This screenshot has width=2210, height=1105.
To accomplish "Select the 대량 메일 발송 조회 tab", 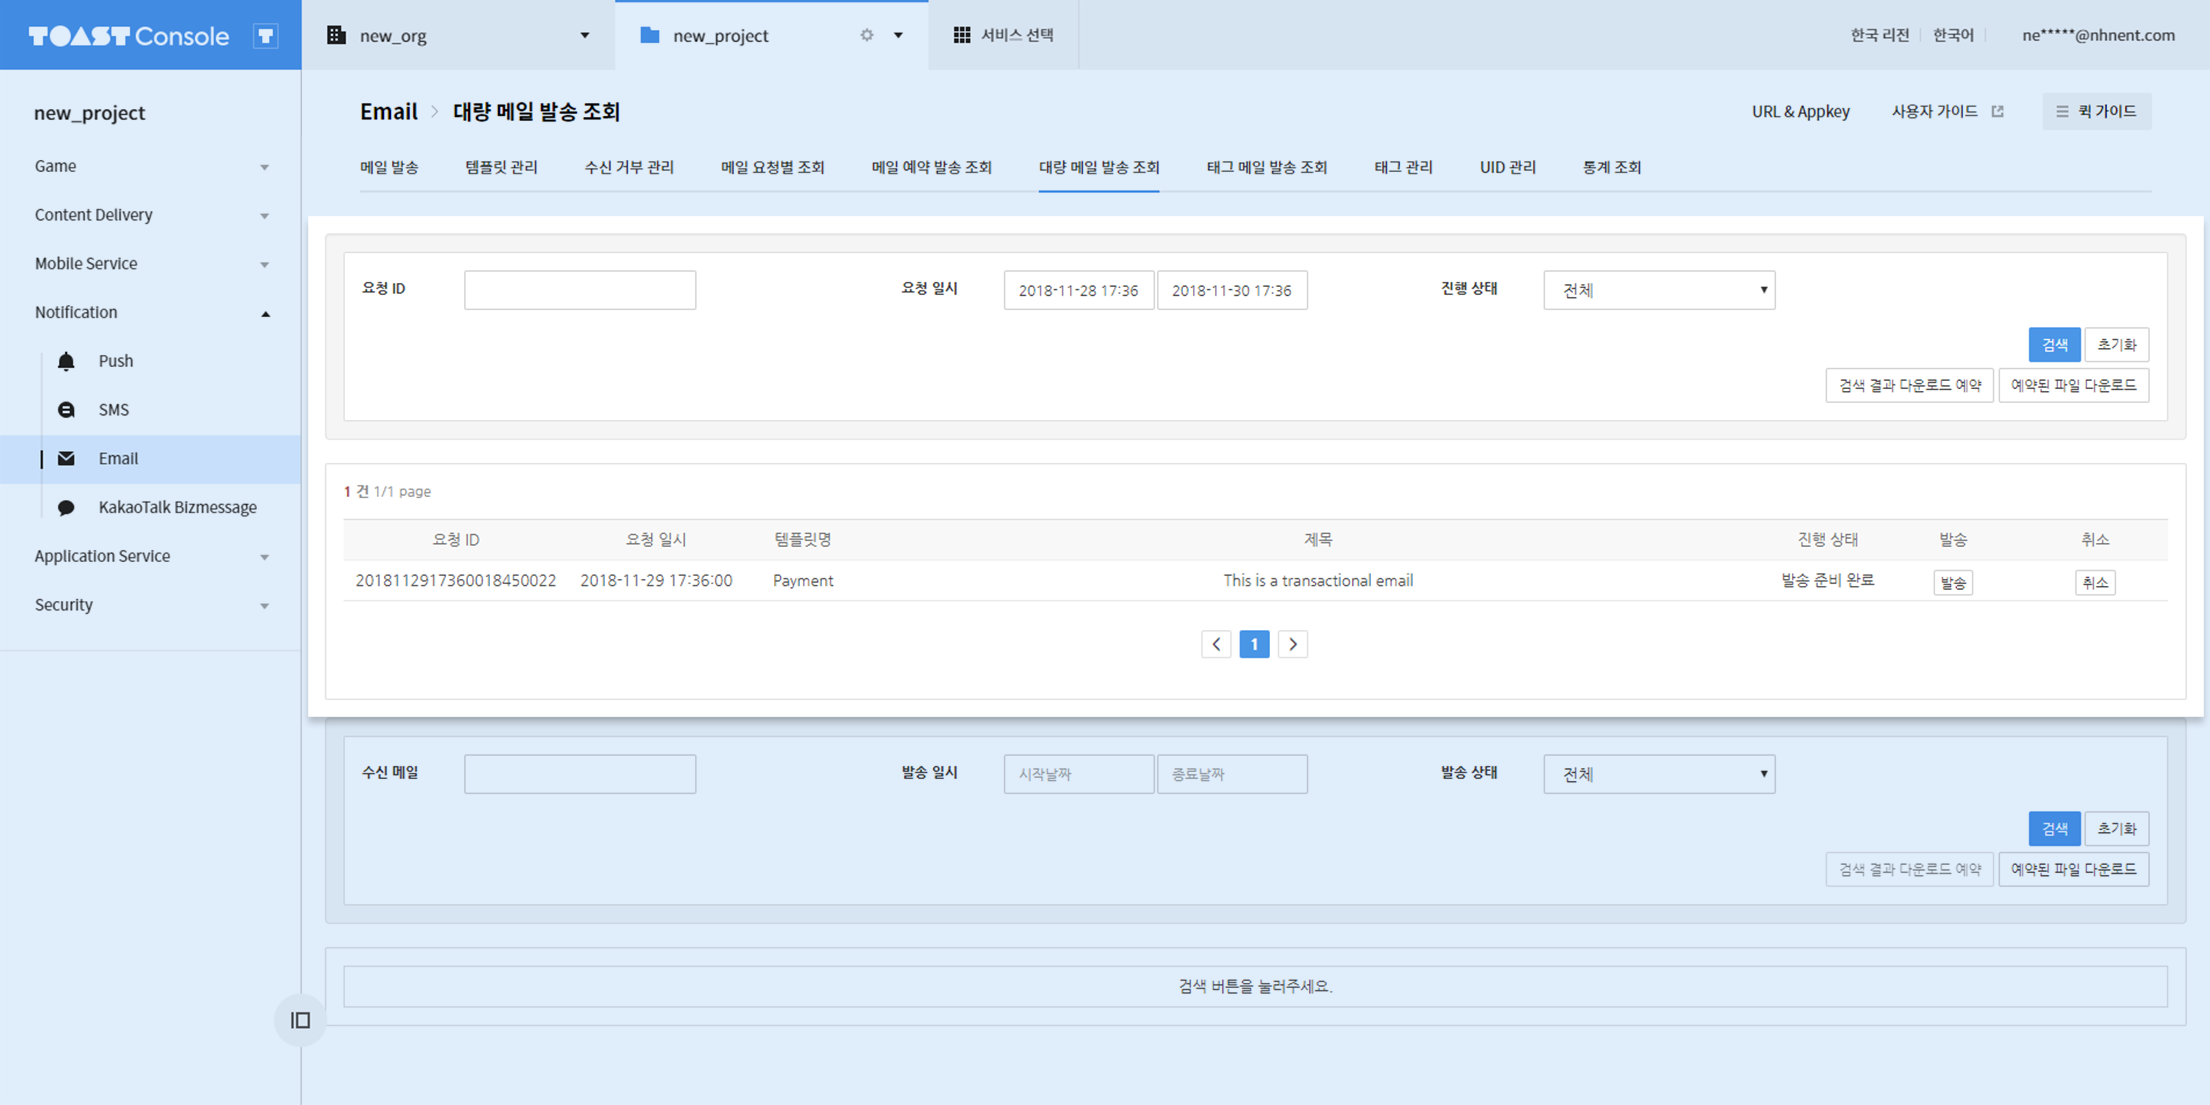I will 1099,167.
